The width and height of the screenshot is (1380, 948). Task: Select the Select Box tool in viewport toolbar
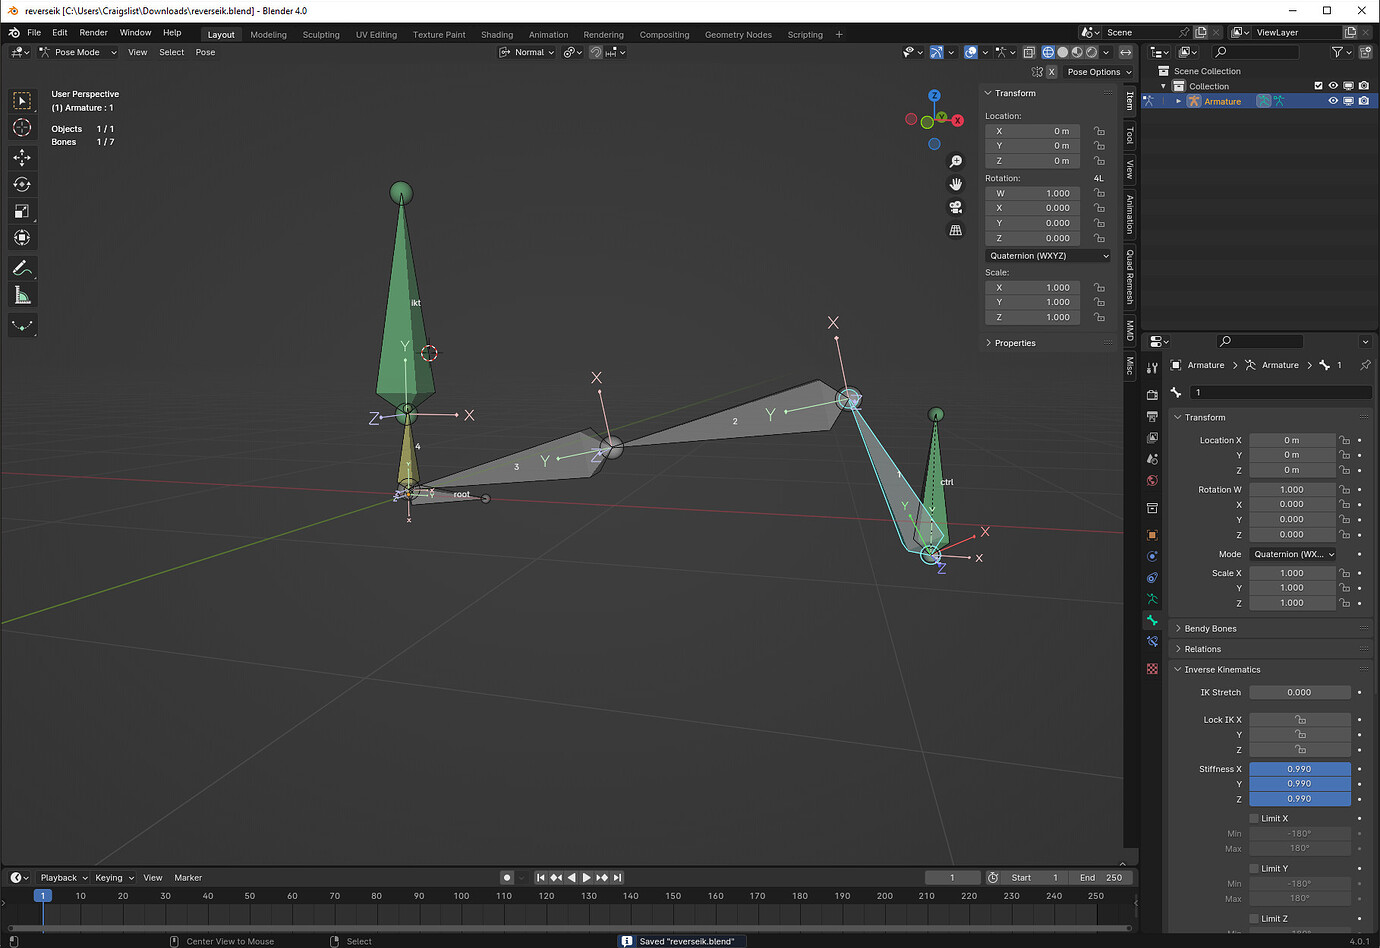click(22, 101)
